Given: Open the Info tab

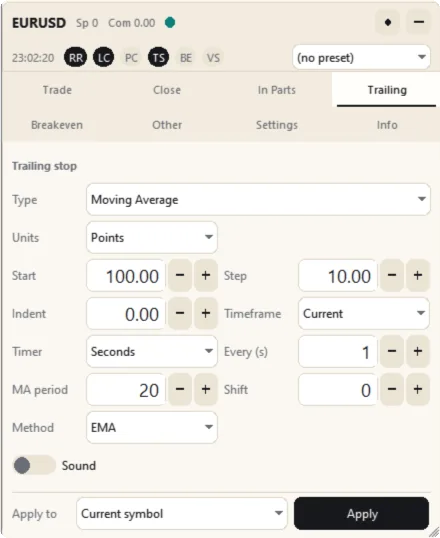Looking at the screenshot, I should click(x=387, y=125).
